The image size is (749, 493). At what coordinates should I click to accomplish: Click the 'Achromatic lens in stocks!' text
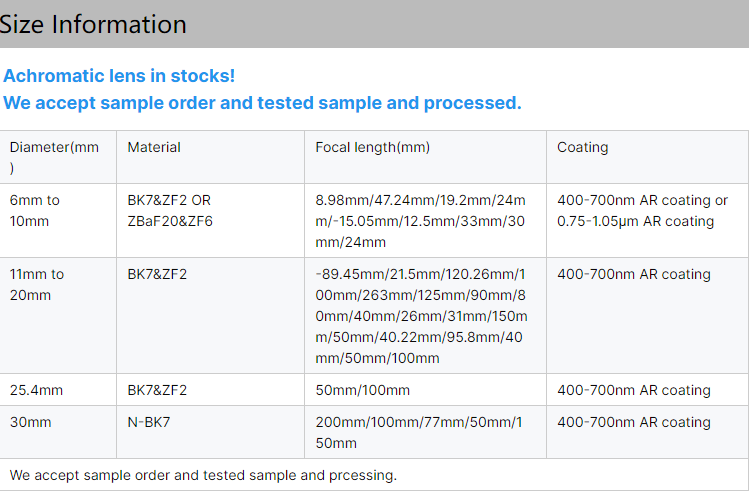119,76
